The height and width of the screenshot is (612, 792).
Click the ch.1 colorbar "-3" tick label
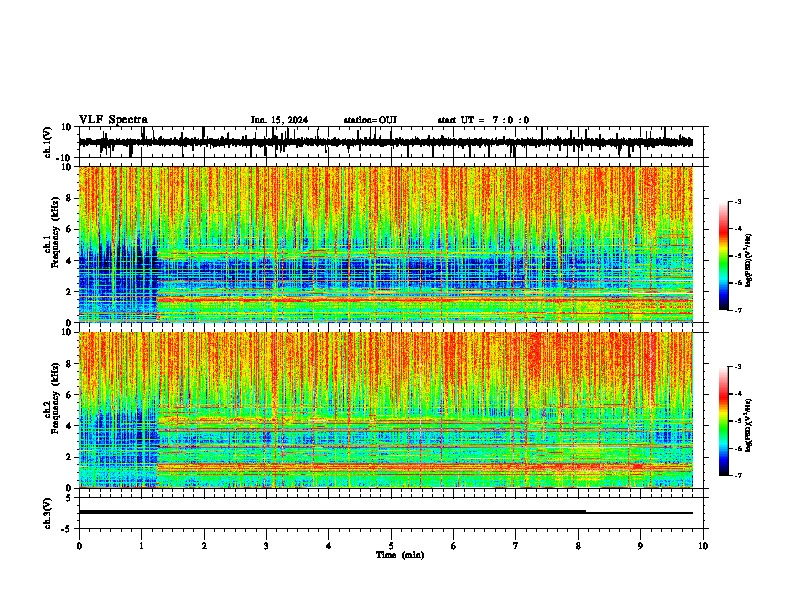pyautogui.click(x=738, y=202)
